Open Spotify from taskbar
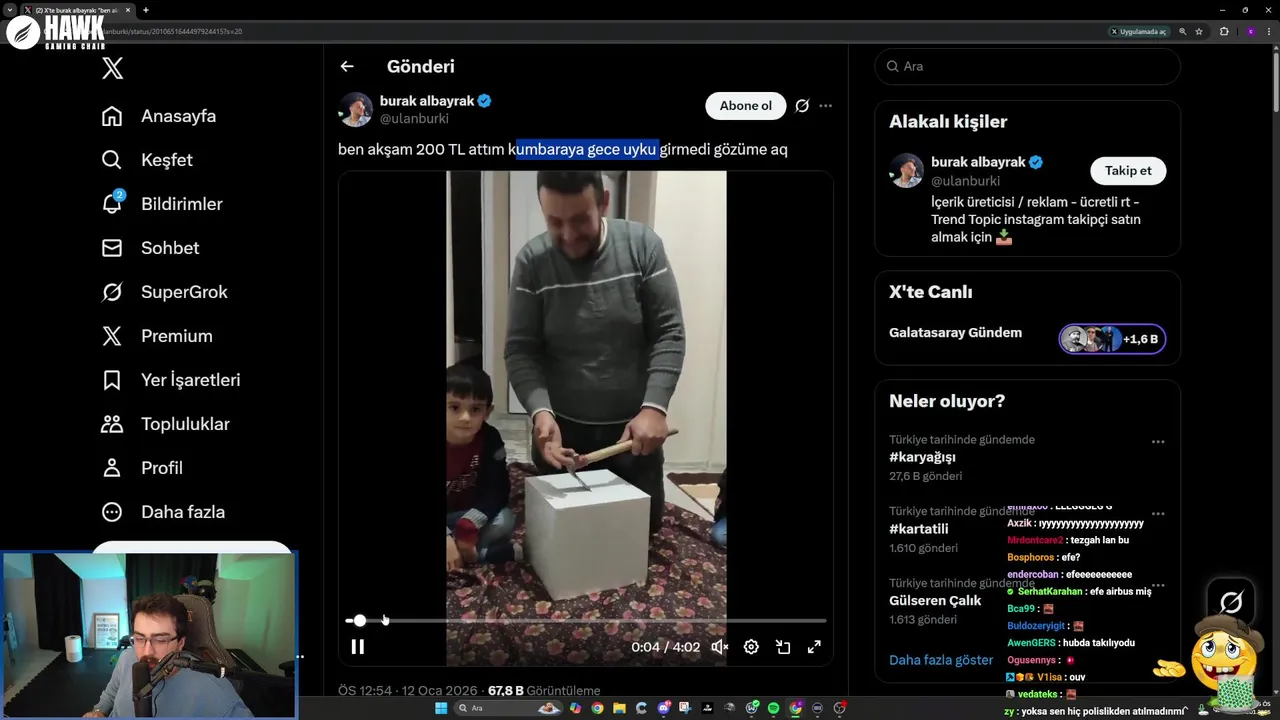The width and height of the screenshot is (1280, 720). 773,708
